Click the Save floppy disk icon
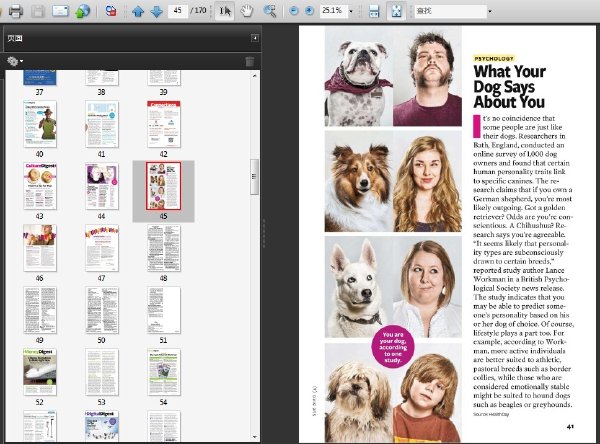The width and height of the screenshot is (600, 444). coord(38,11)
